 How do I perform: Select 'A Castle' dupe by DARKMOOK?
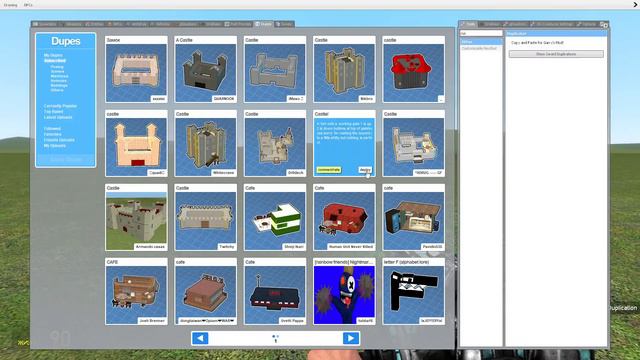point(205,69)
